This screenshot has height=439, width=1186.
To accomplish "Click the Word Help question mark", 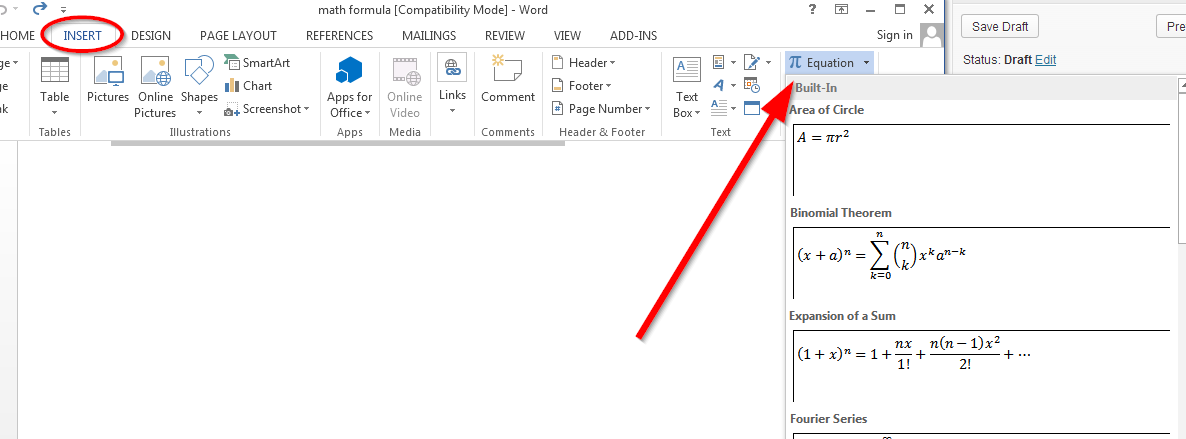I will (x=812, y=10).
